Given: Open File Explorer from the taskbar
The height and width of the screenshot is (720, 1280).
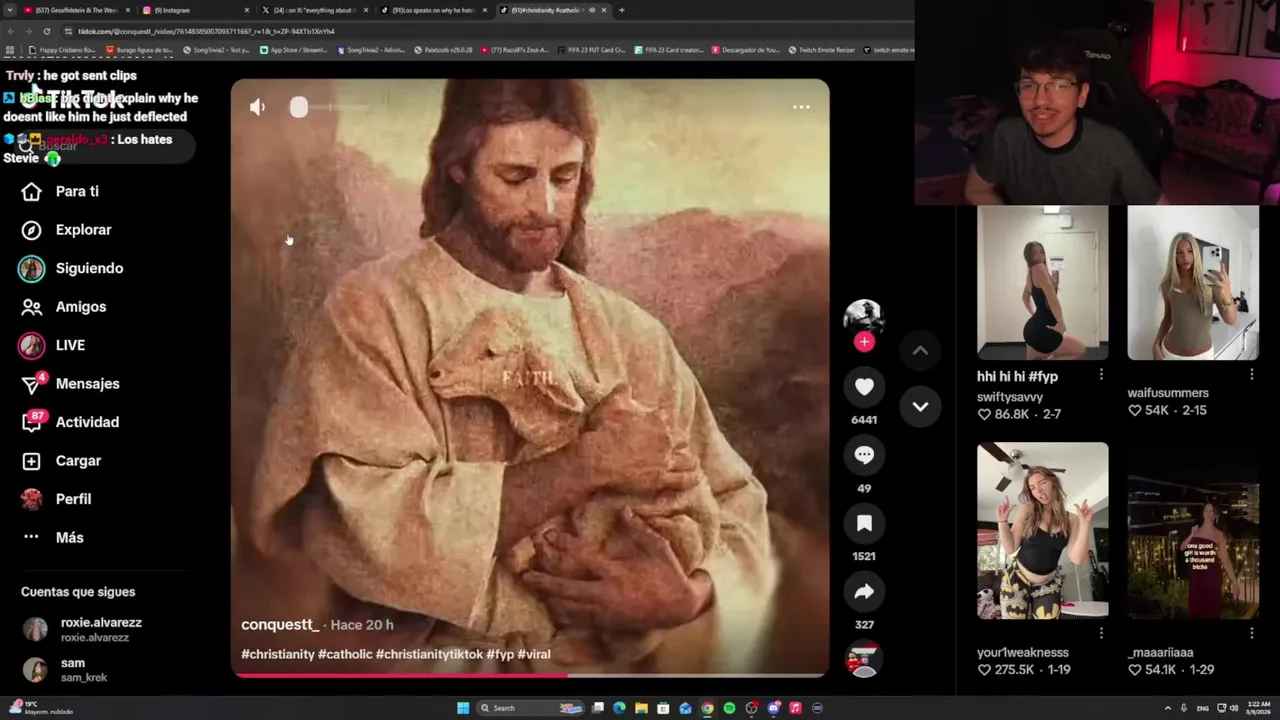Looking at the screenshot, I should pos(641,708).
